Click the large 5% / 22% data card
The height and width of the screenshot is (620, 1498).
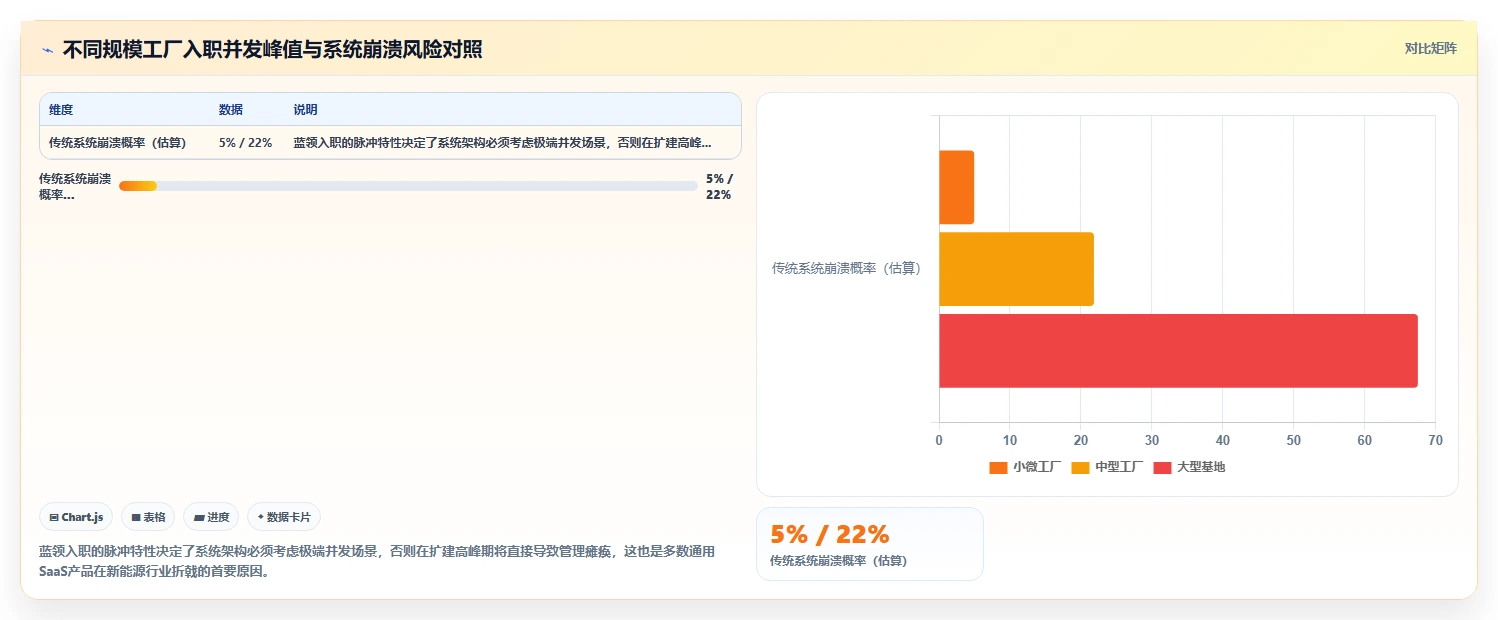[870, 544]
